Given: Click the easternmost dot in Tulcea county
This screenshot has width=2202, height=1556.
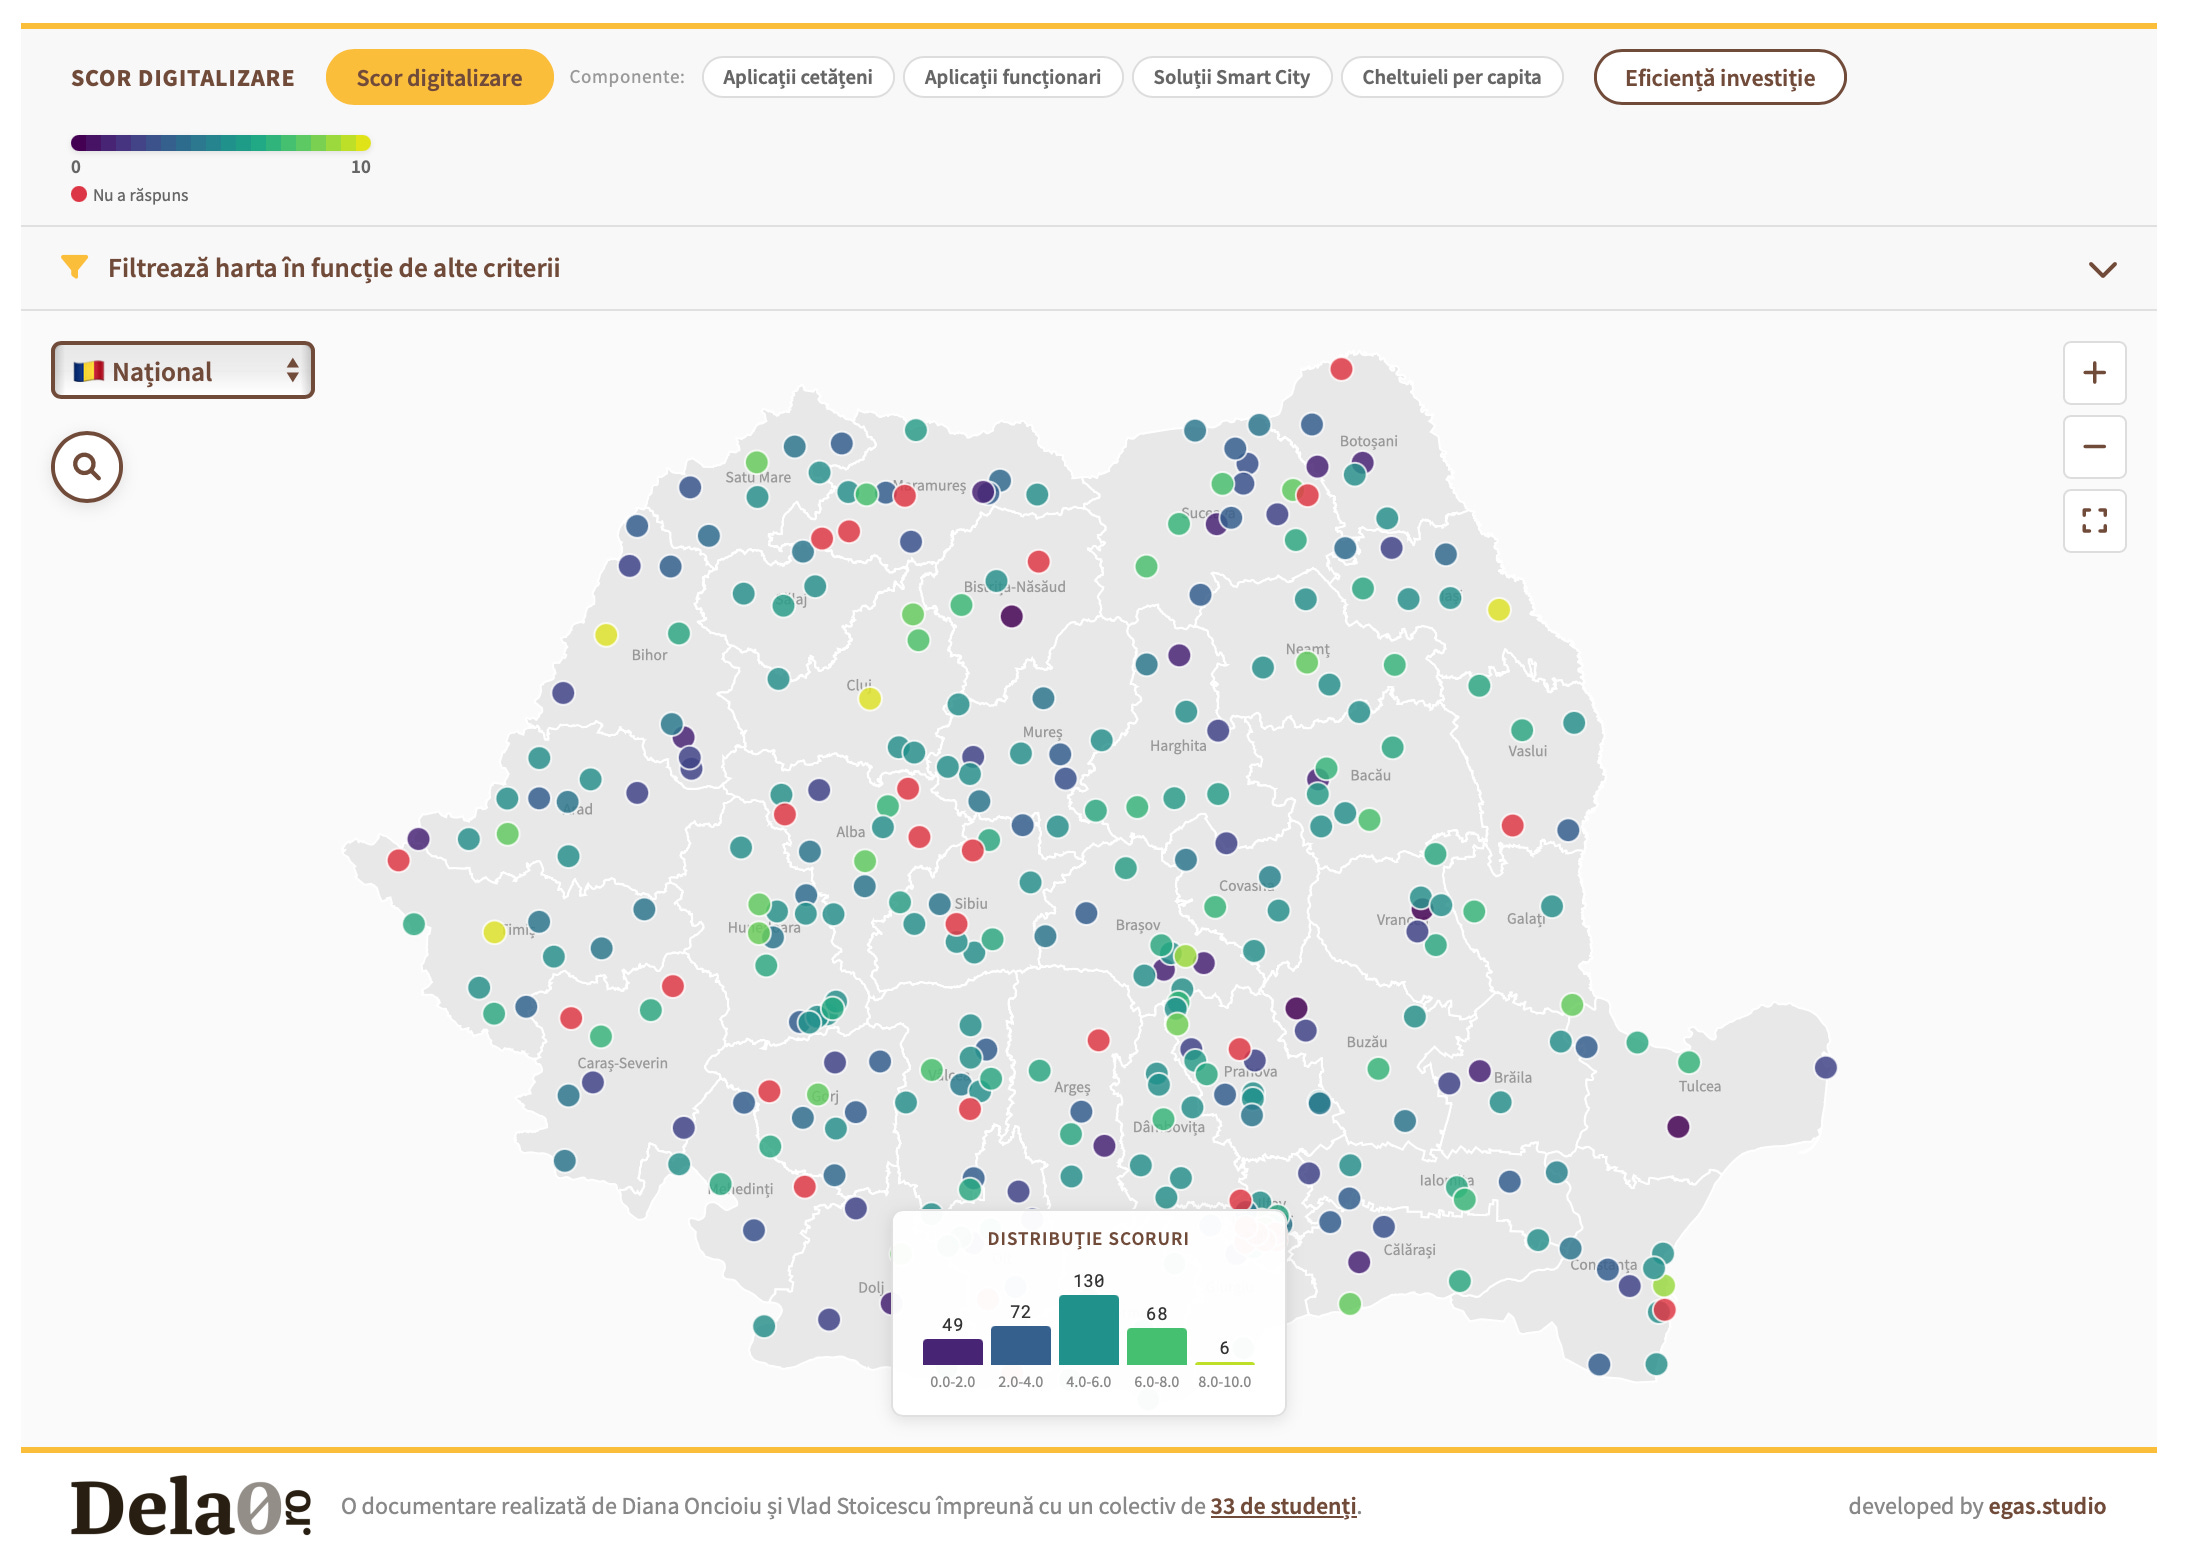Looking at the screenshot, I should coord(1825,1067).
